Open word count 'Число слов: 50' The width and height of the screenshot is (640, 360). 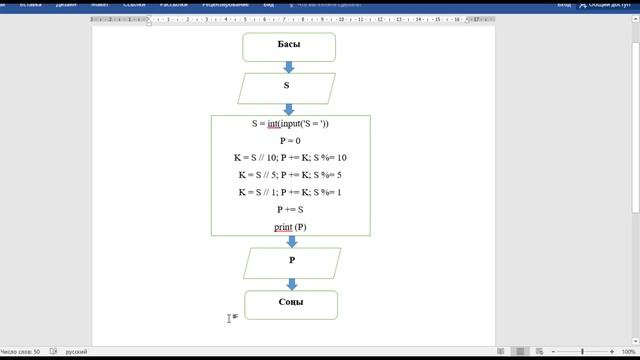(20, 351)
